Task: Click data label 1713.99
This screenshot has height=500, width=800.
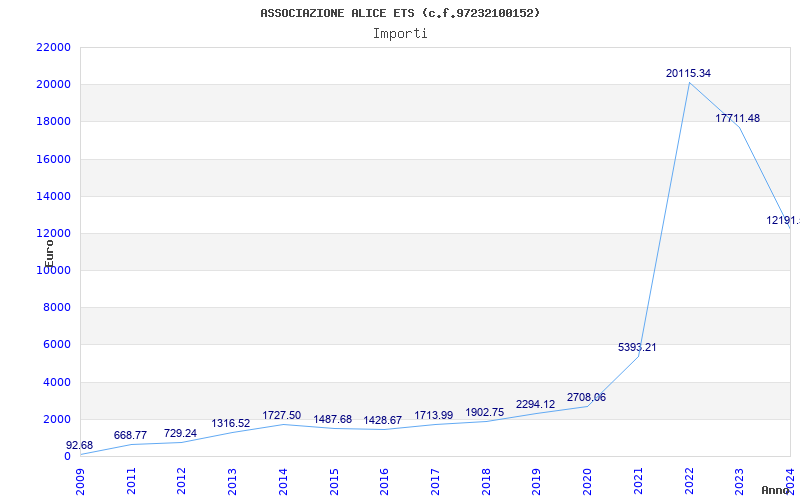Action: [x=434, y=416]
